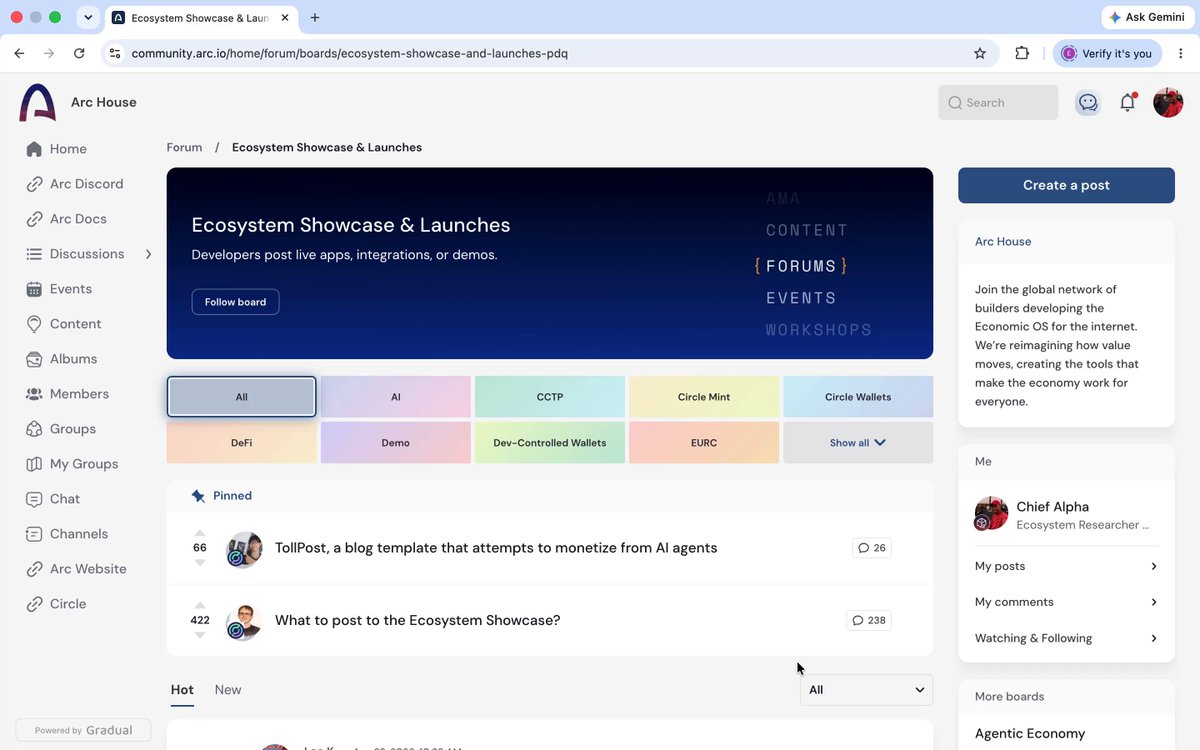The image size is (1200, 750).
Task: Expand Watching & Following chevron
Action: (1154, 638)
